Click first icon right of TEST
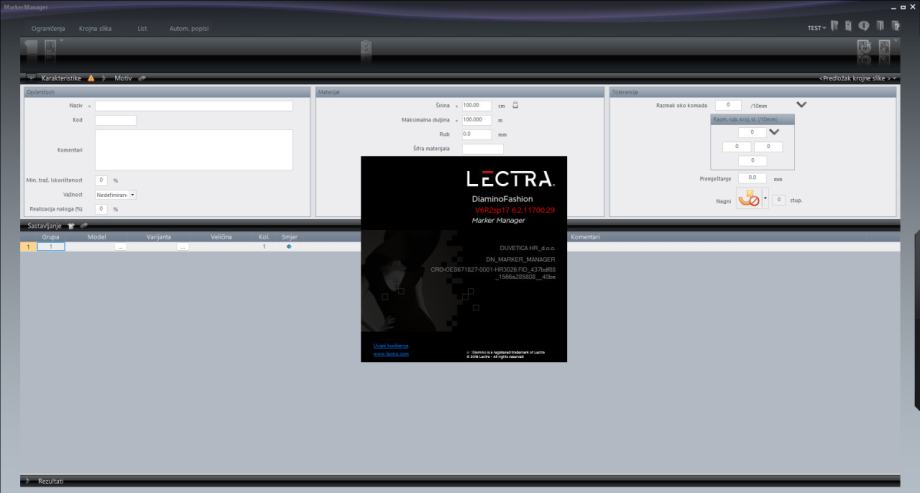 tap(834, 26)
